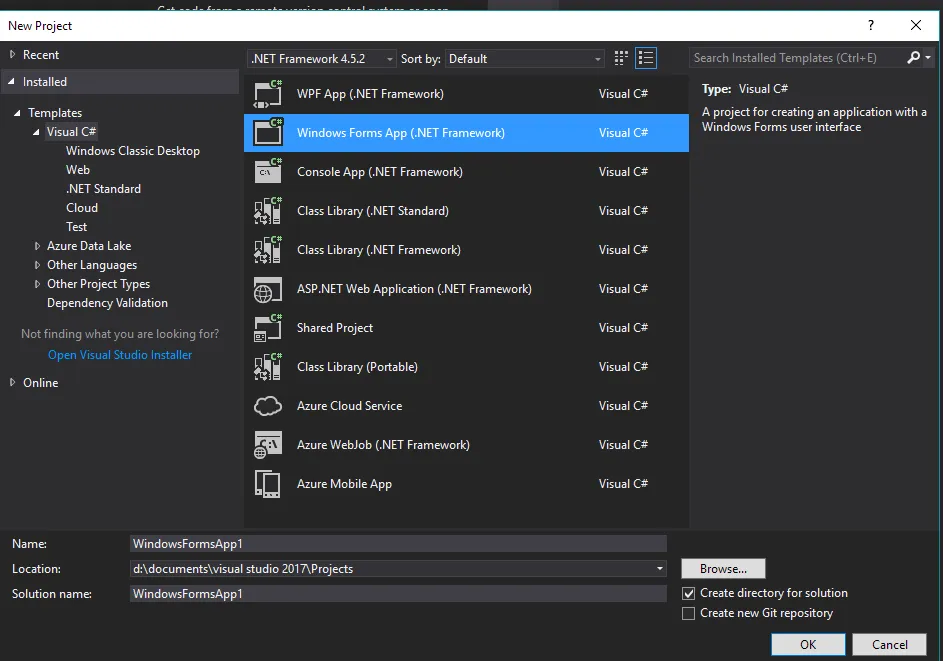This screenshot has height=661, width=943.
Task: Select Console App (.NET Framework) template name
Action: point(380,172)
